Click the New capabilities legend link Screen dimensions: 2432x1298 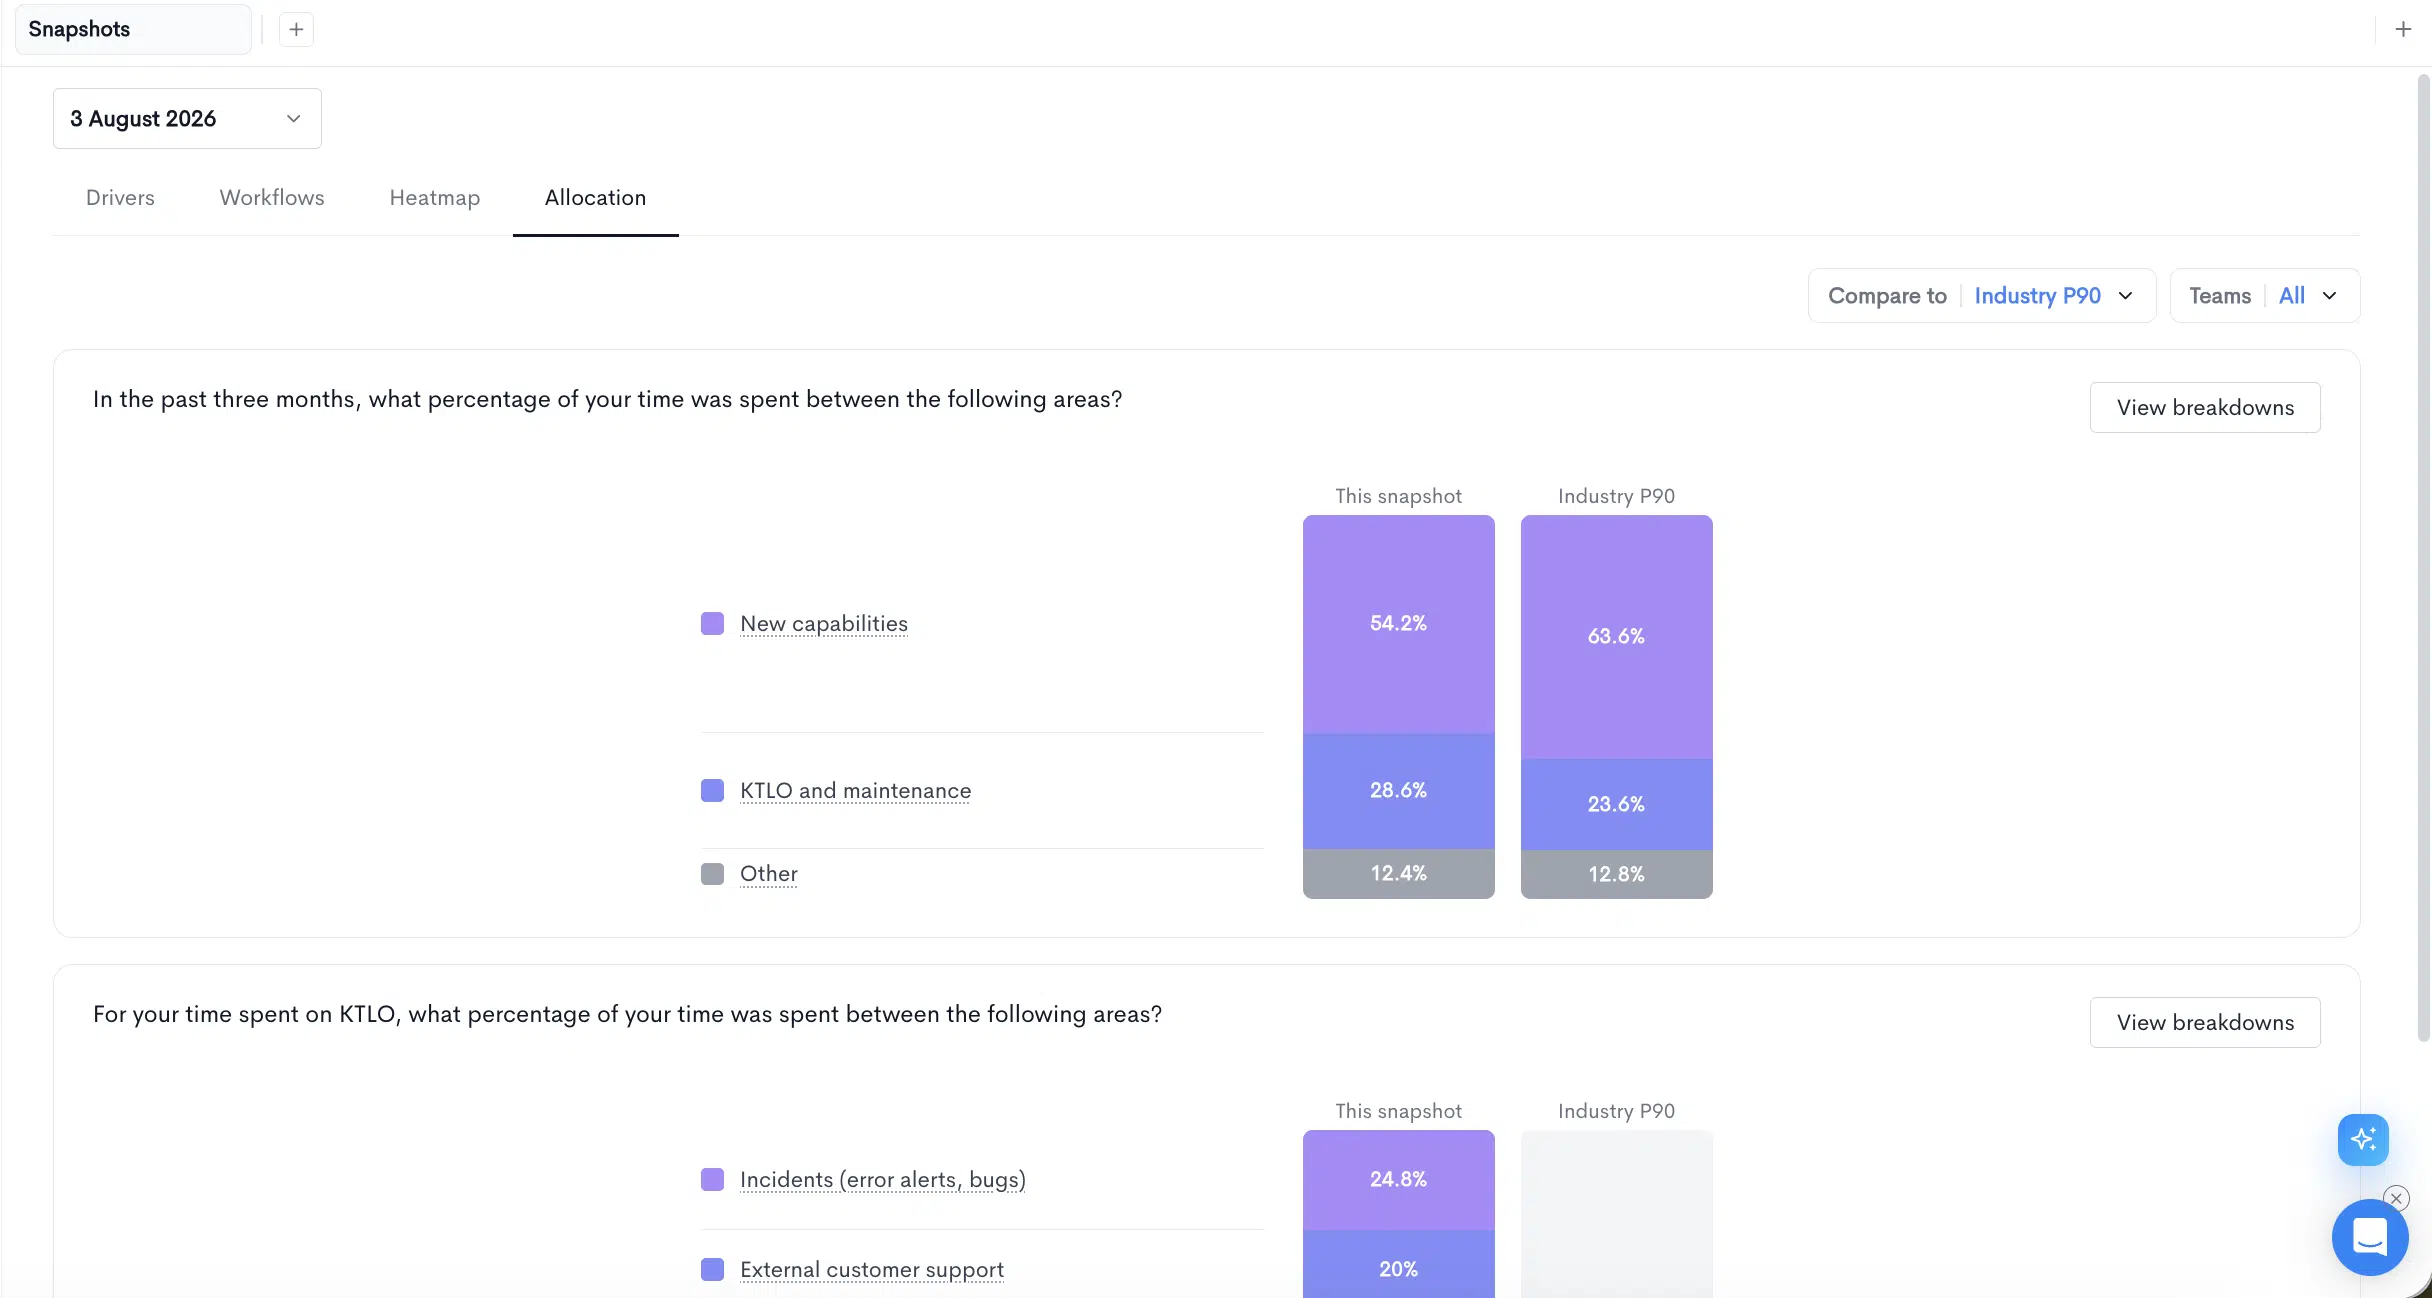click(824, 623)
